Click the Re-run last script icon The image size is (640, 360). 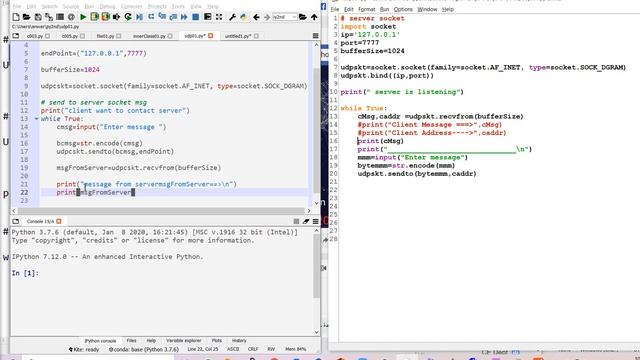(128, 17)
